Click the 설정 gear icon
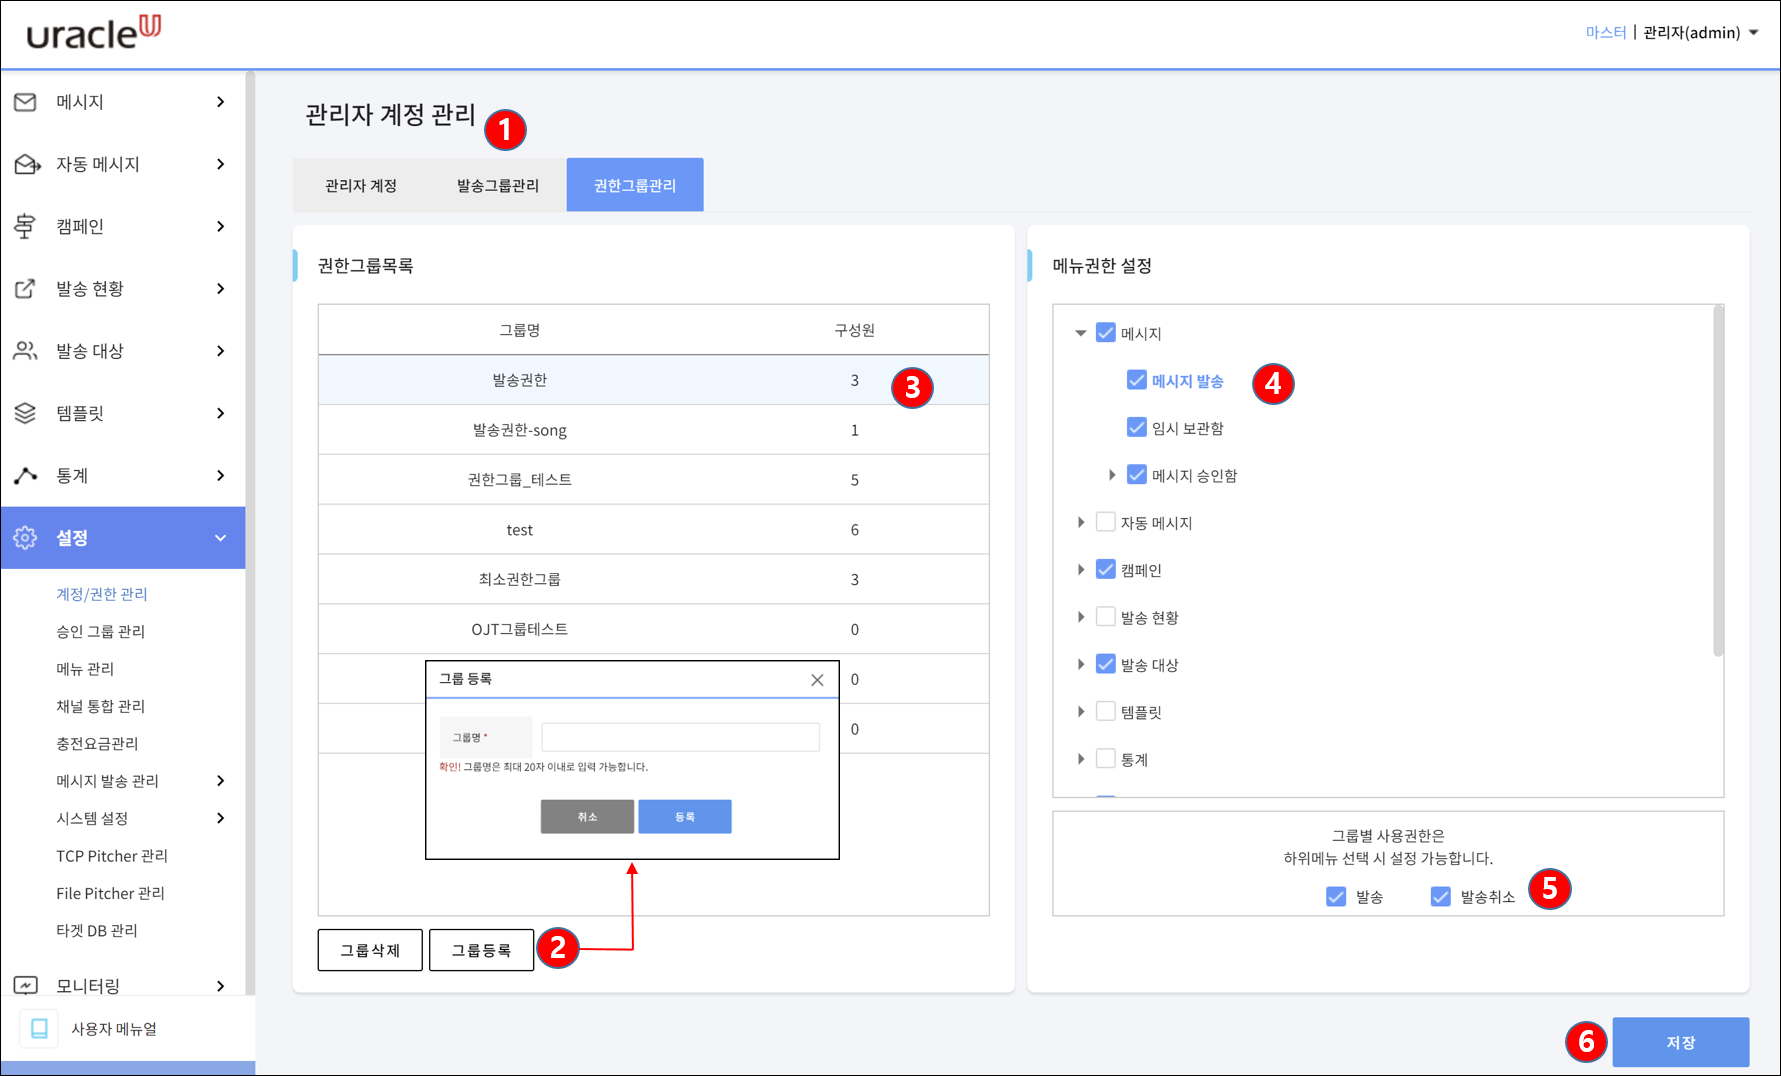Viewport: 1781px width, 1076px height. [x=25, y=538]
